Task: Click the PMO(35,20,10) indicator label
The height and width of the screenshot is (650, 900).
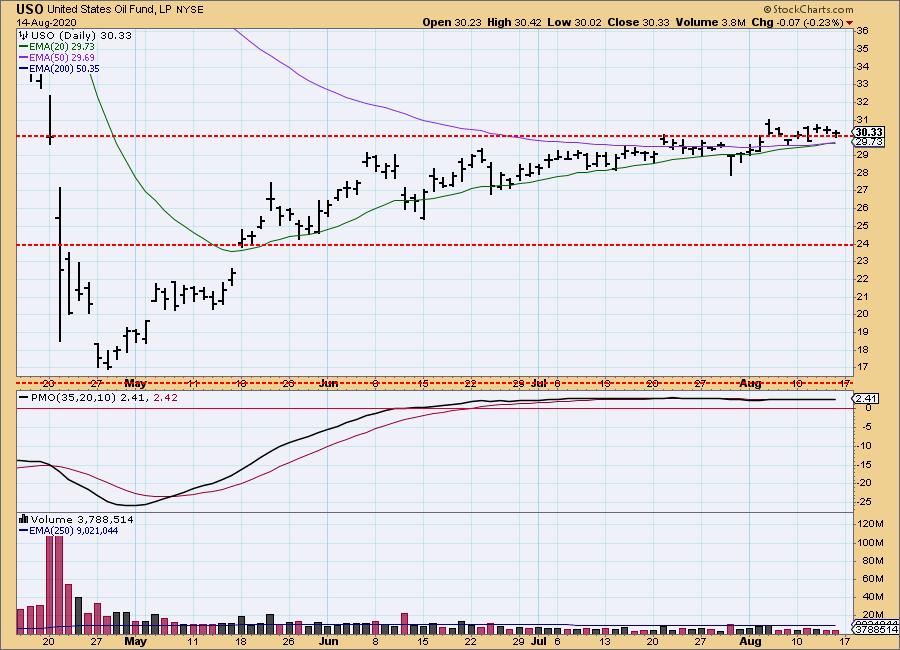Action: click(x=73, y=397)
